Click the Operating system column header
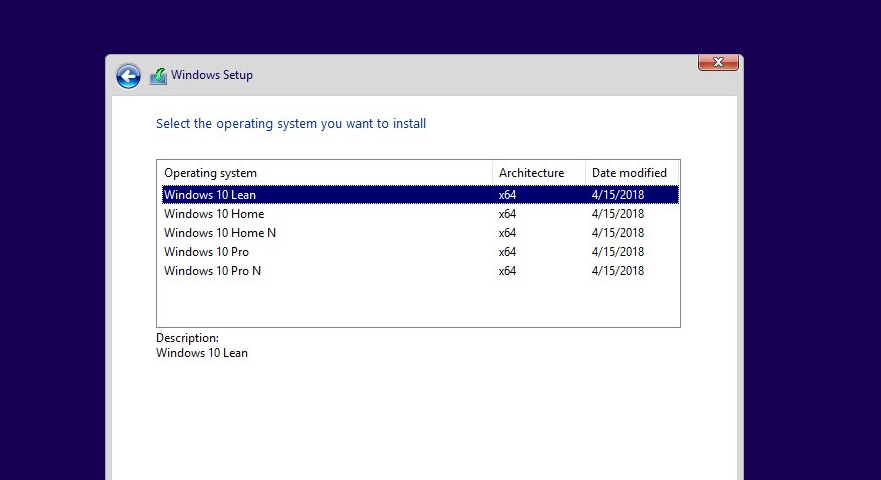 pos(210,173)
